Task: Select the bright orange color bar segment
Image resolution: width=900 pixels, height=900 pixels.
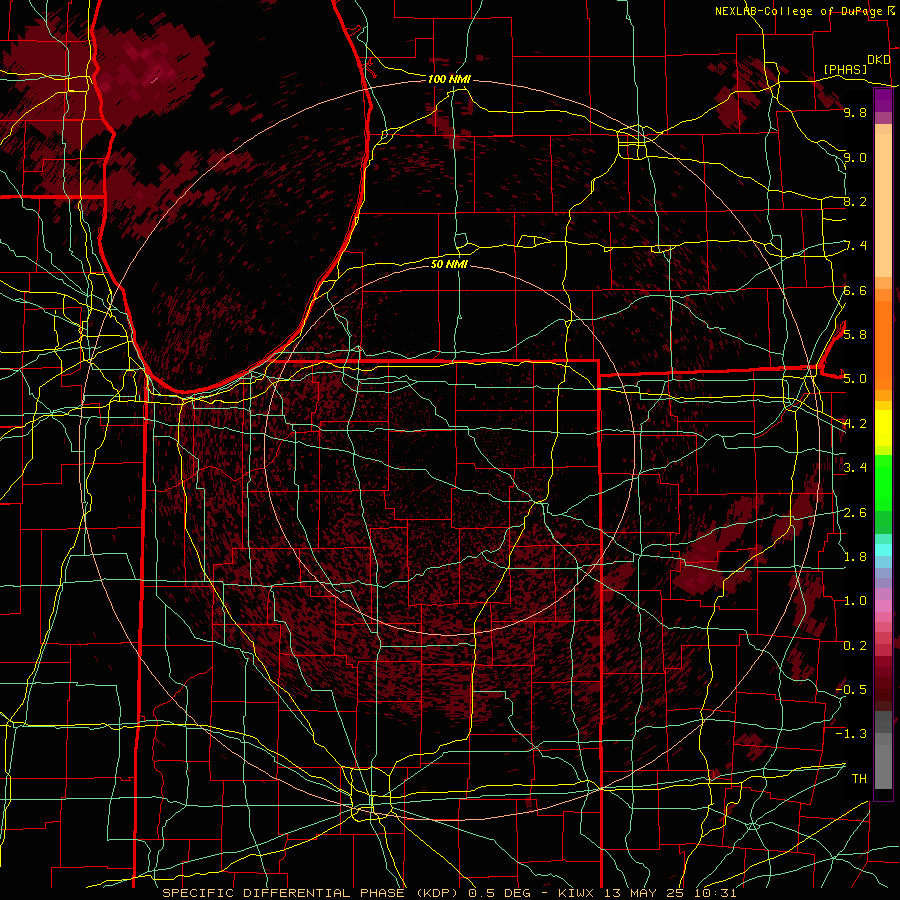Action: point(883,344)
